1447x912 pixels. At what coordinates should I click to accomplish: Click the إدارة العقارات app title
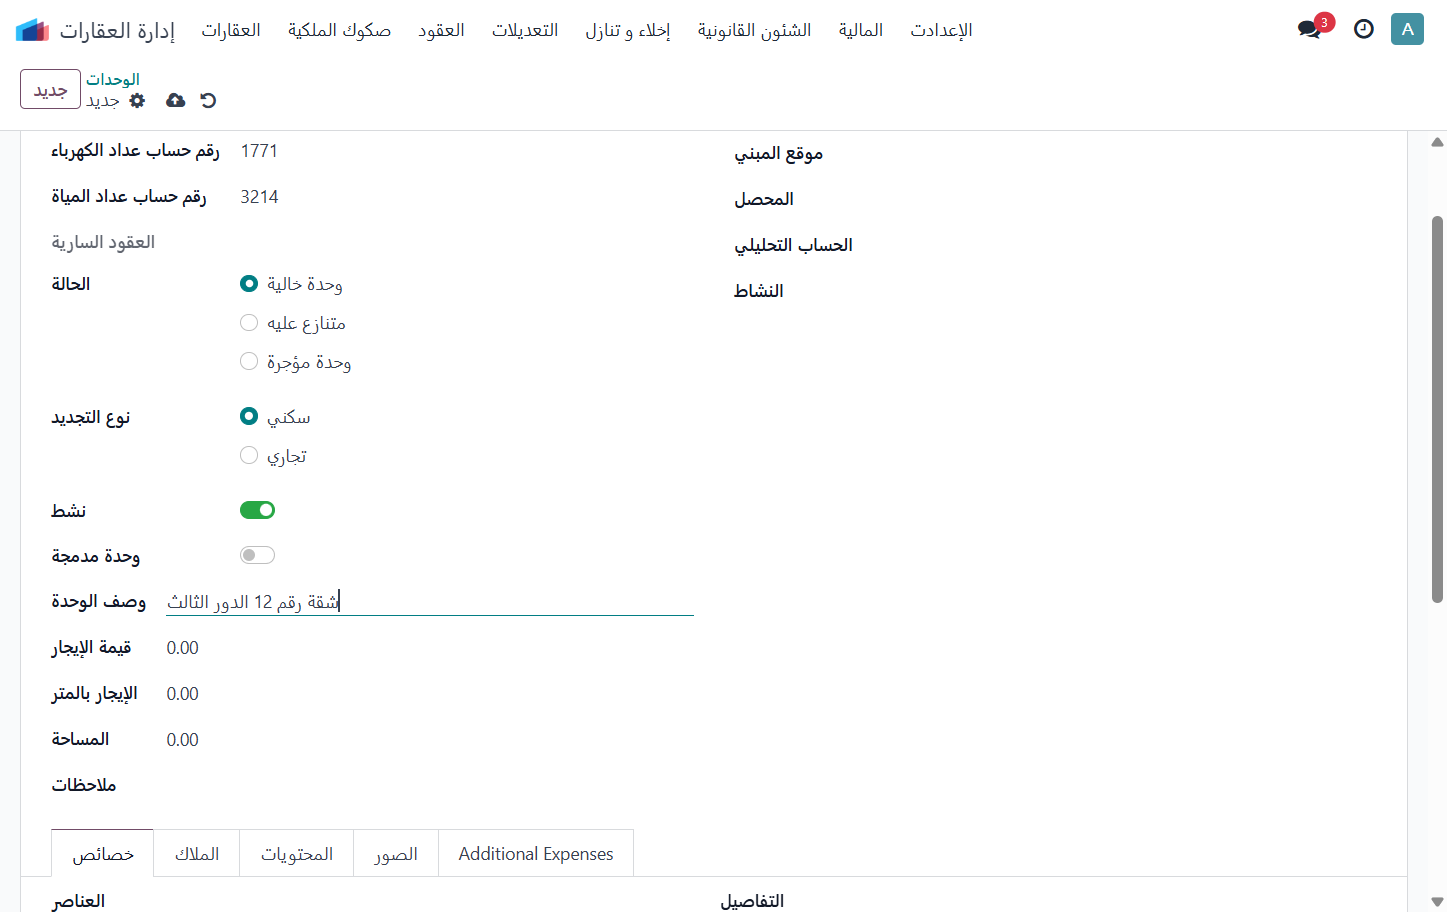pyautogui.click(x=117, y=30)
